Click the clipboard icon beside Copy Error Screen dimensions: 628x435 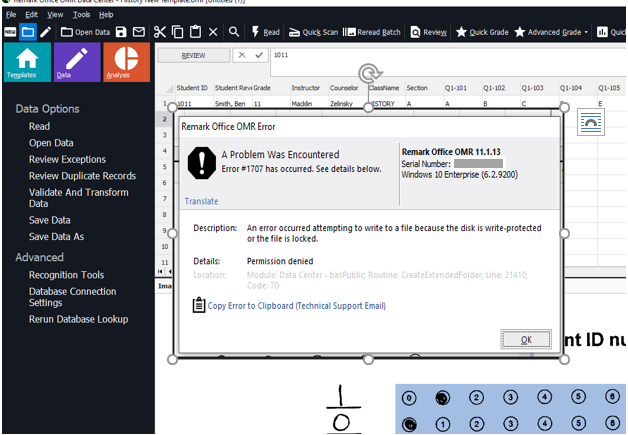[199, 305]
